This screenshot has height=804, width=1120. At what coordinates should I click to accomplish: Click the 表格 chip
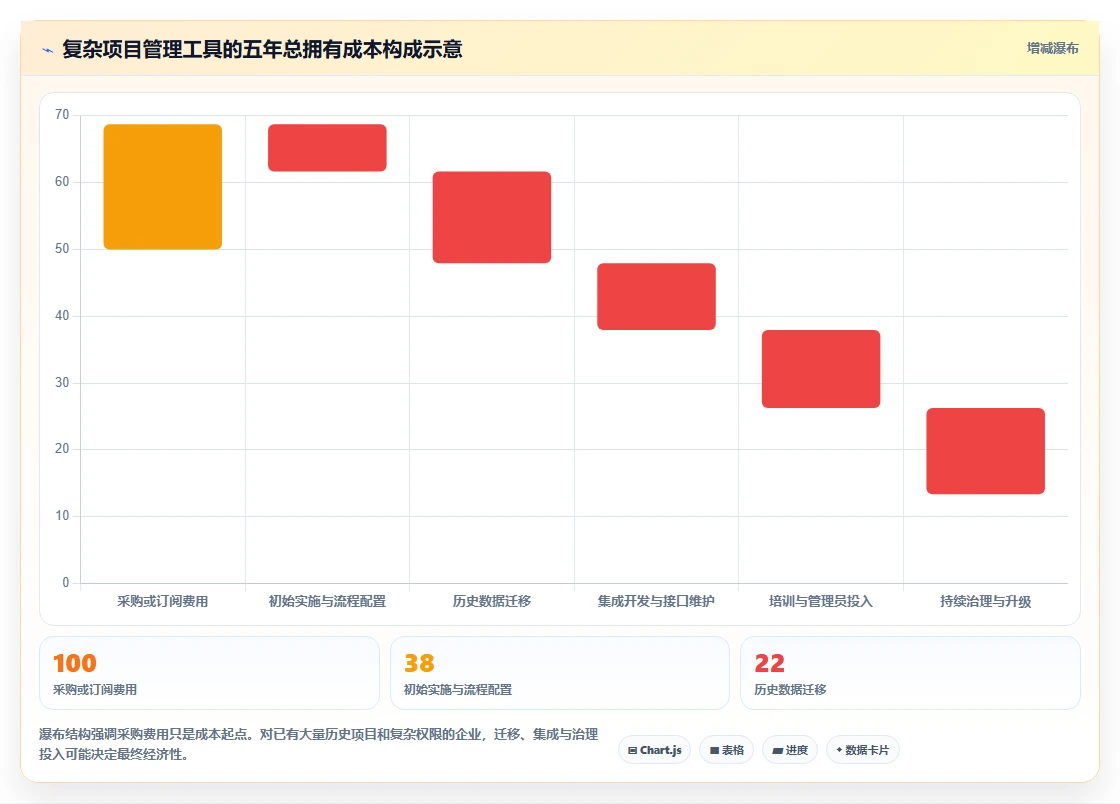click(x=726, y=750)
